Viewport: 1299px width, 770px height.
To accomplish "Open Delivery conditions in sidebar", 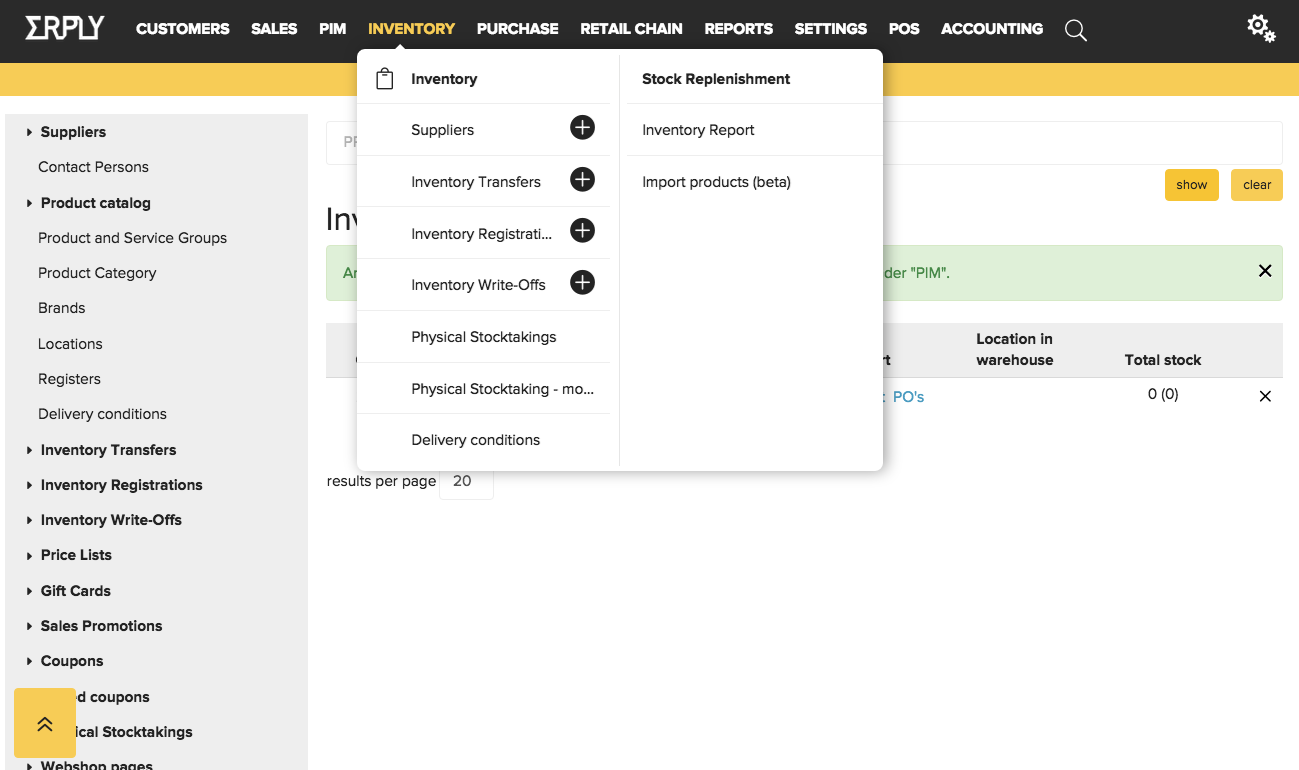I will pos(102,414).
